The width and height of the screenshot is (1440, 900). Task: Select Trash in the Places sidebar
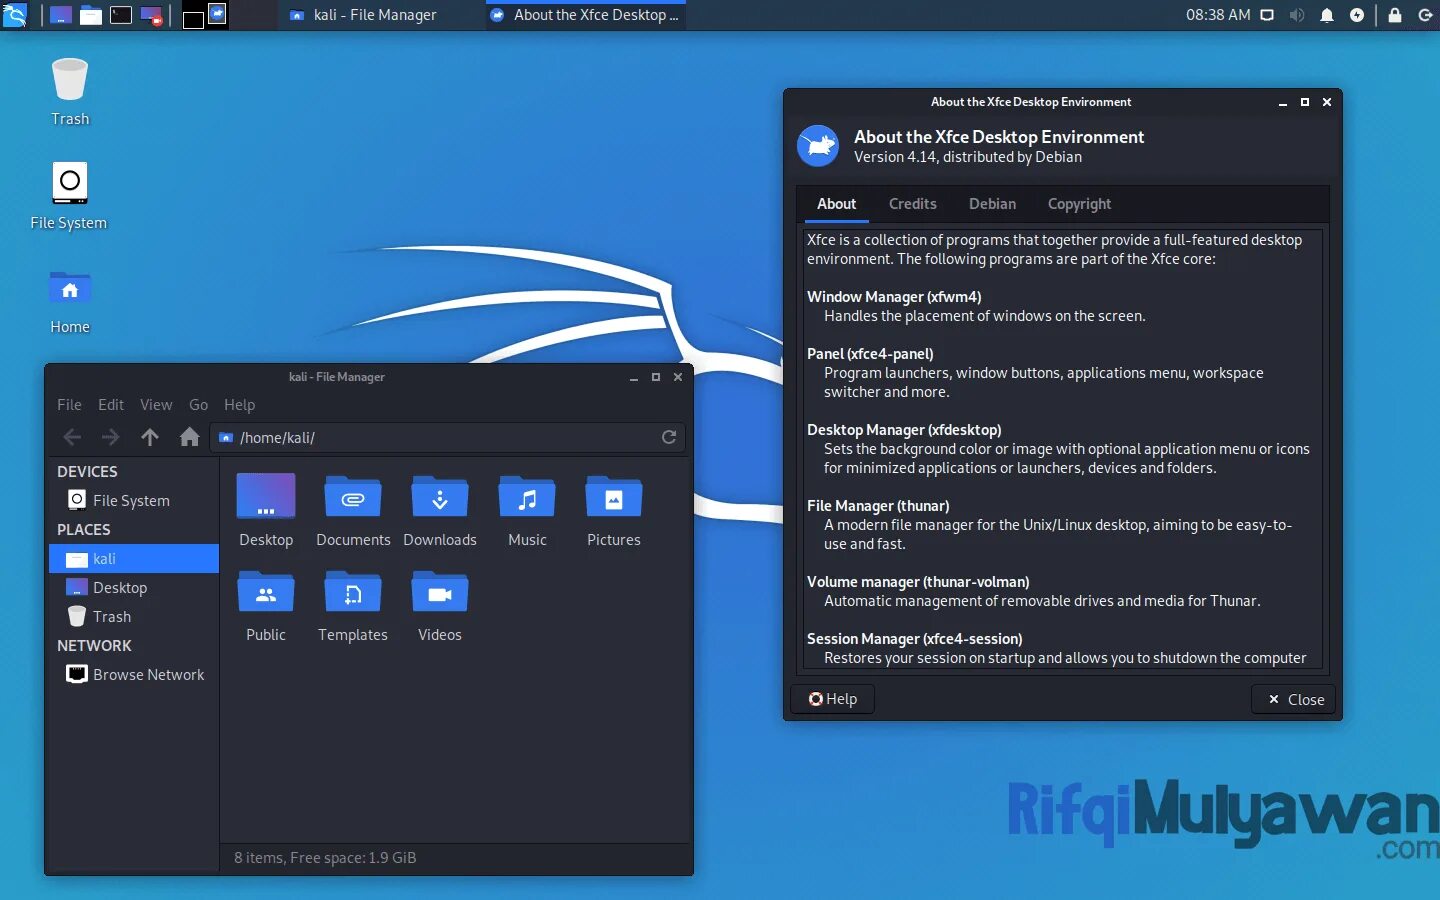[x=133, y=617]
